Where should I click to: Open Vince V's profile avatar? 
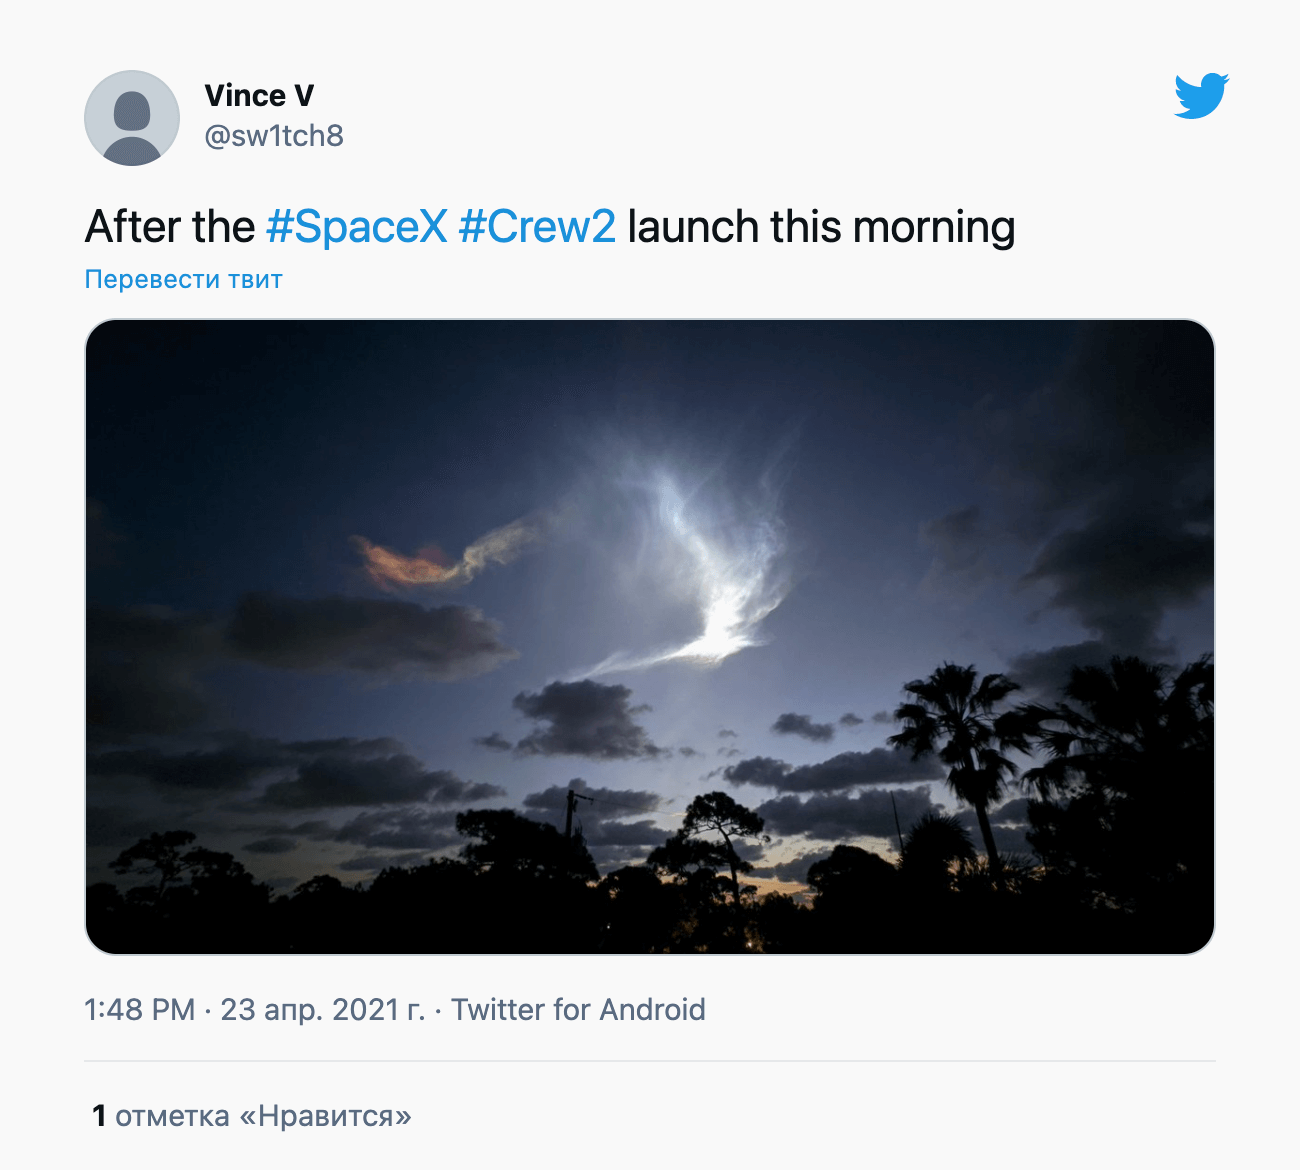(132, 118)
